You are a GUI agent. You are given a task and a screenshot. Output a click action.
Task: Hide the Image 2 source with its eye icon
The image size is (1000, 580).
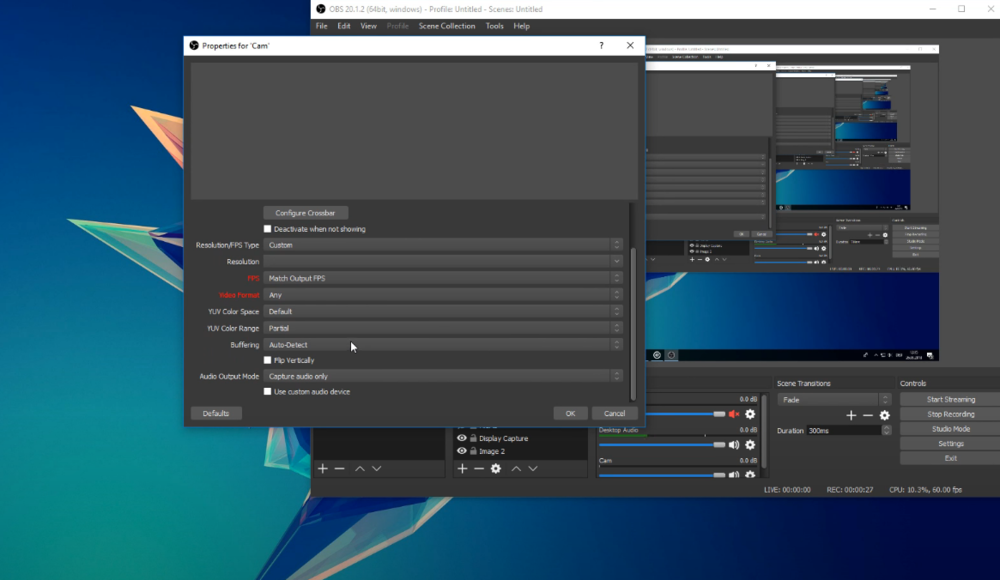461,451
